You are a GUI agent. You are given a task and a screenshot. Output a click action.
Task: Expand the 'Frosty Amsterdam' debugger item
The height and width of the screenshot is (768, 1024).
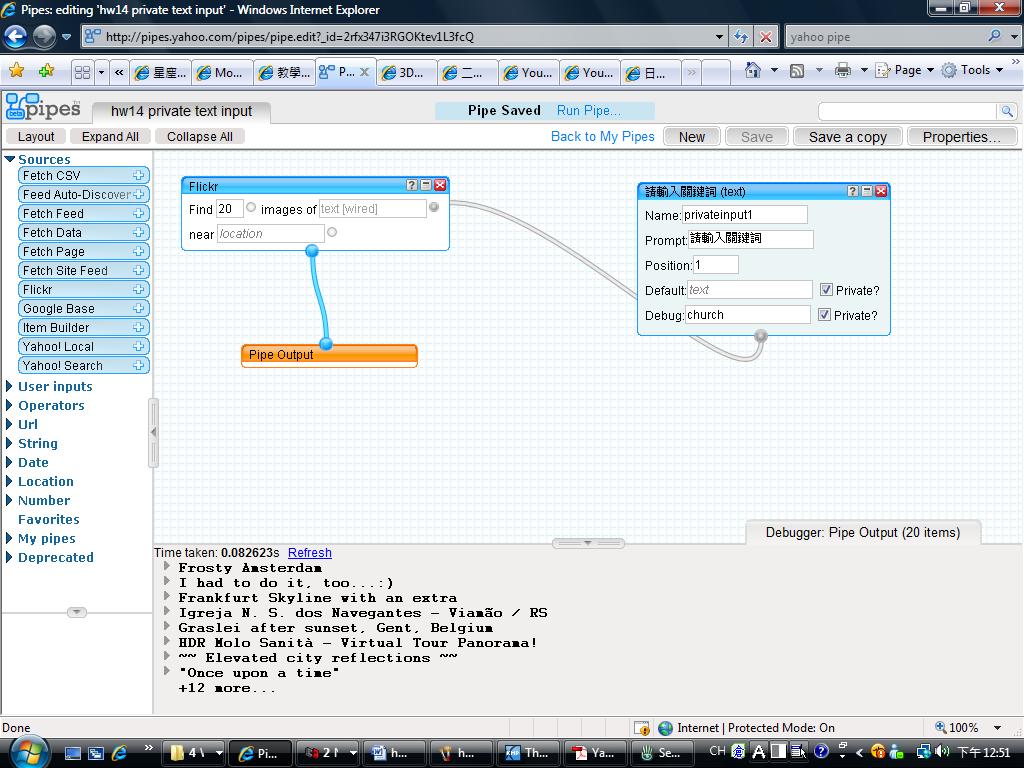pos(167,566)
